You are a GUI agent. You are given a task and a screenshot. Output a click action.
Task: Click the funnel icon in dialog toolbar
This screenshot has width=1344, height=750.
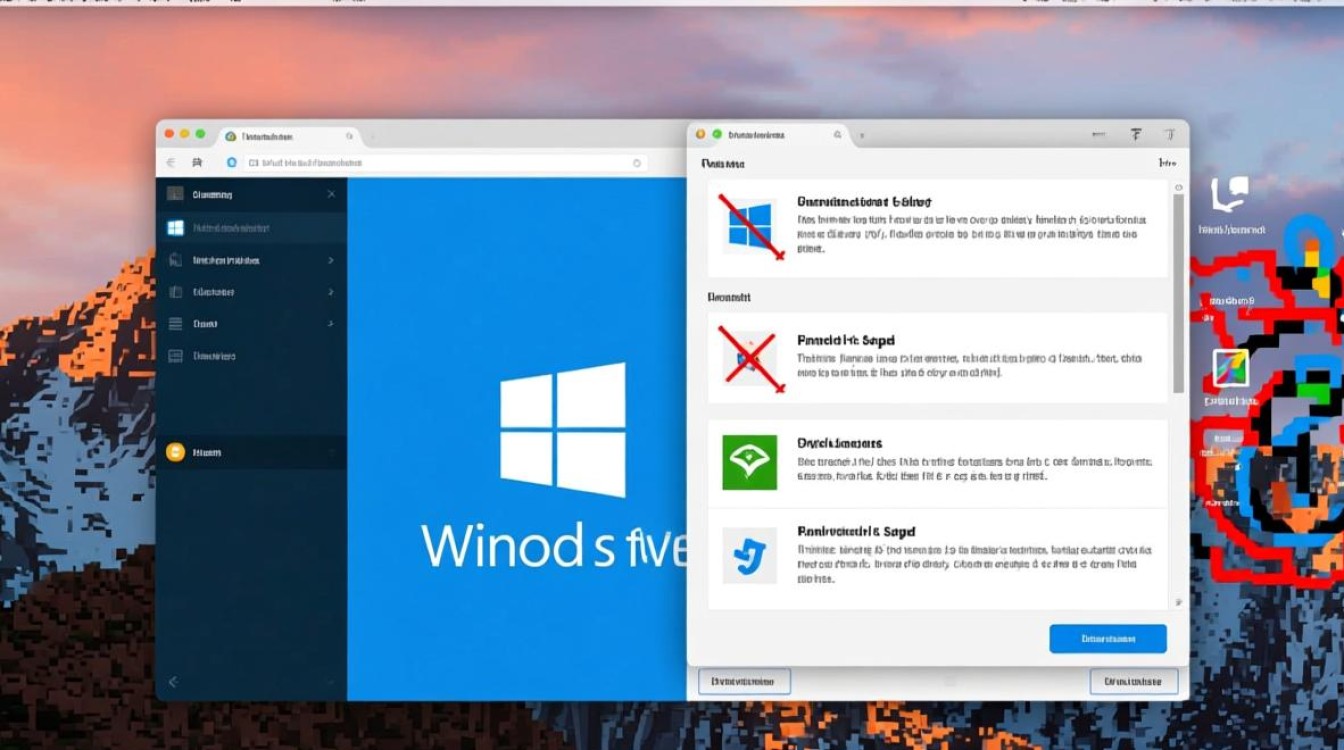coord(1135,133)
